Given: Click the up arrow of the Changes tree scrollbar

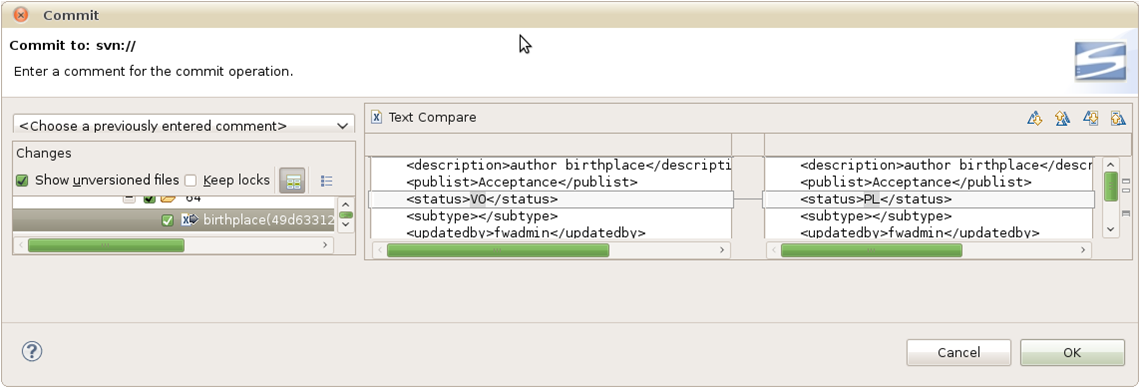Looking at the screenshot, I should (x=345, y=204).
